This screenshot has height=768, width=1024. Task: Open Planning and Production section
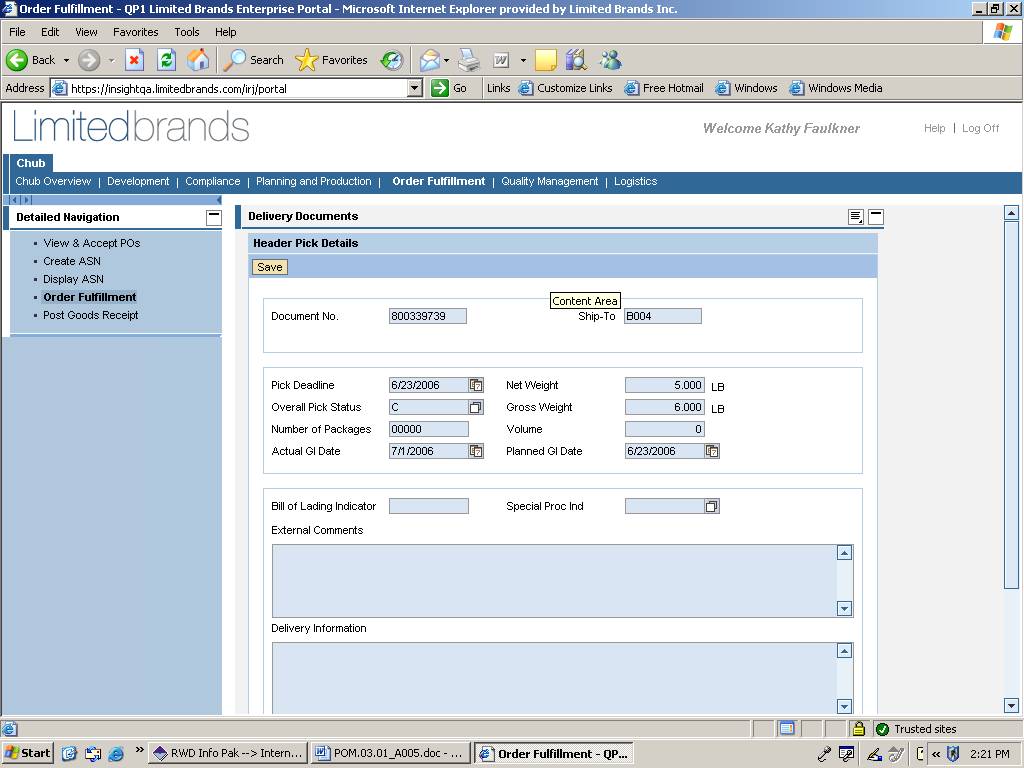[x=313, y=182]
